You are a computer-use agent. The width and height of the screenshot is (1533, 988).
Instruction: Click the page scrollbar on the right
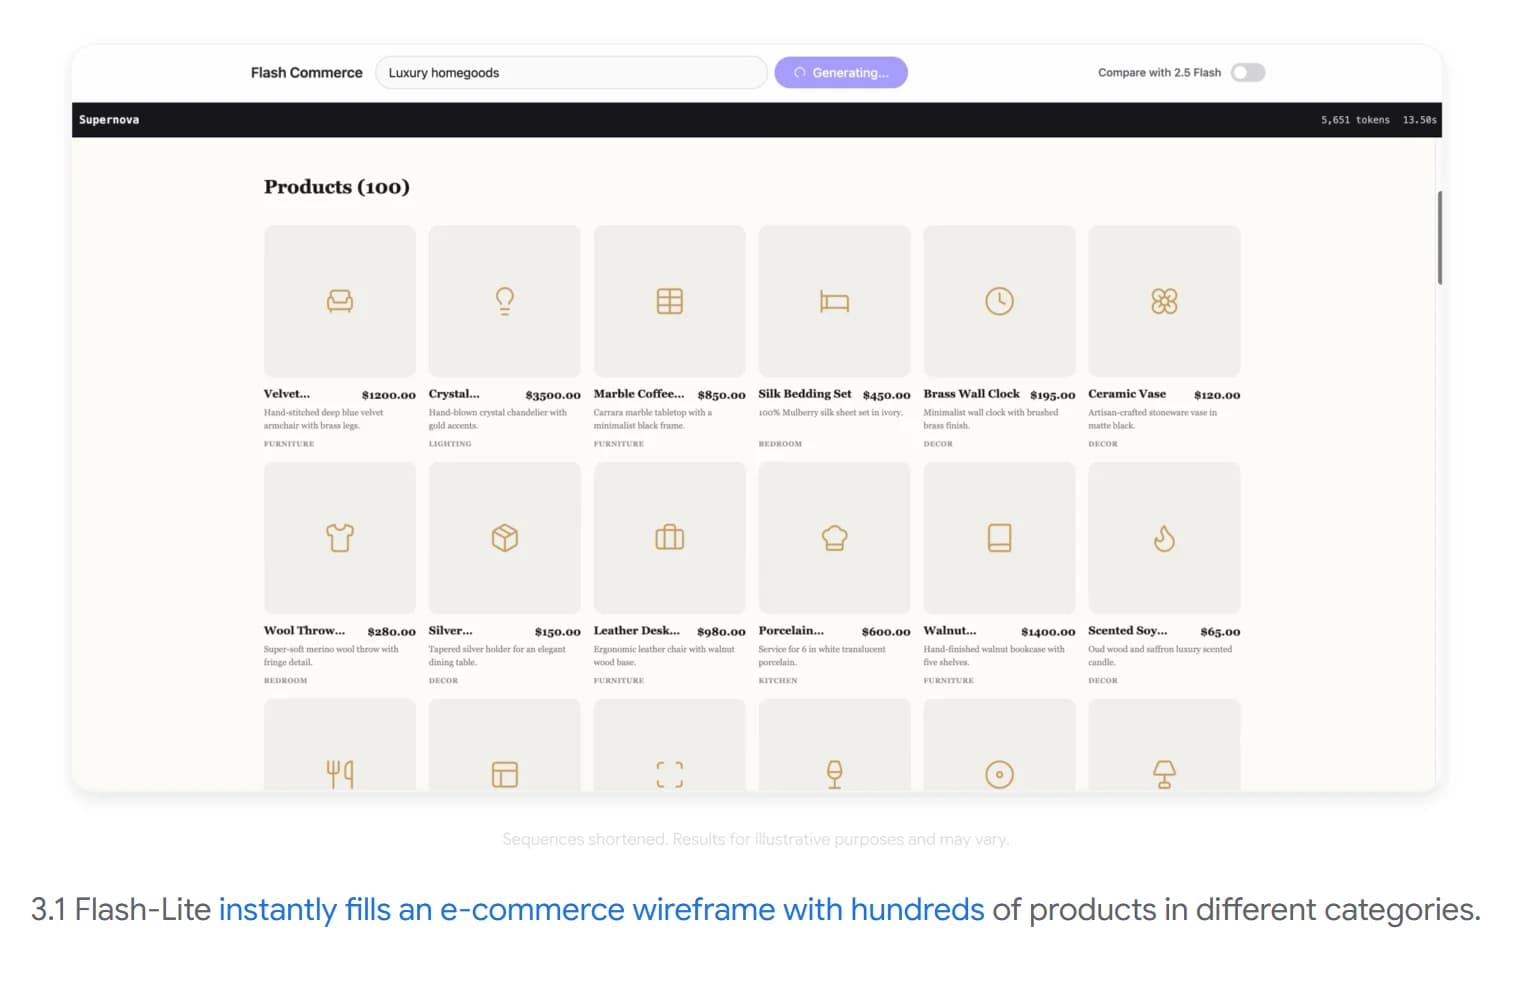[1439, 238]
